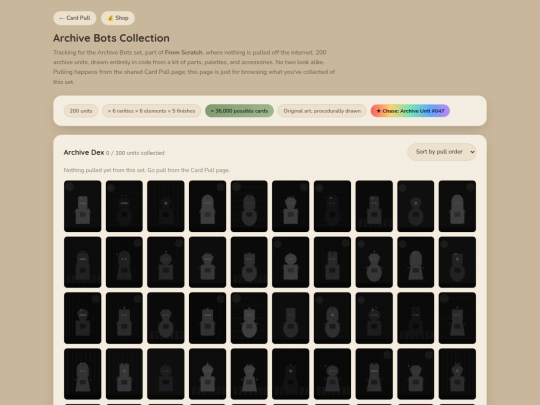Click the Original art, procedurally drawn pill

pos(322,111)
